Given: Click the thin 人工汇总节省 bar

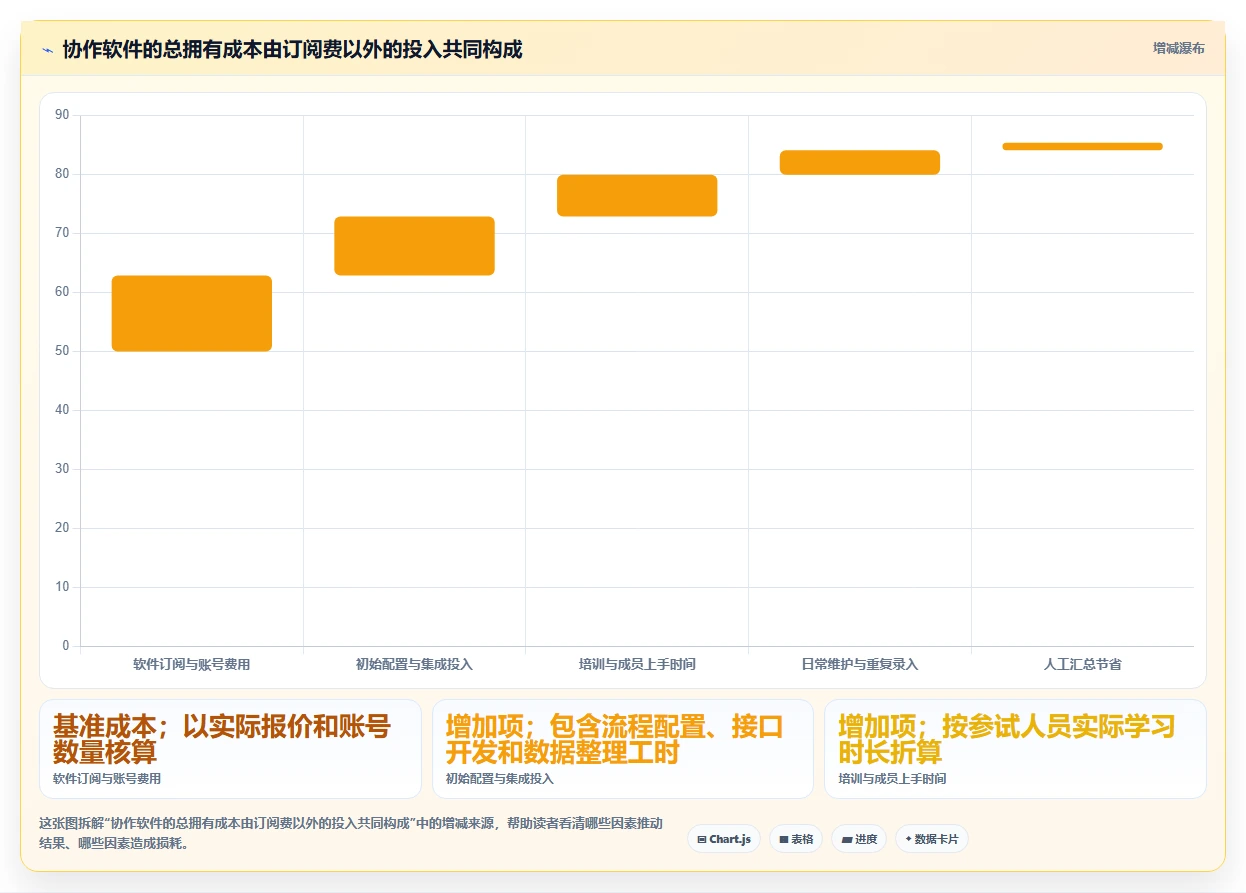Looking at the screenshot, I should click(x=1082, y=146).
